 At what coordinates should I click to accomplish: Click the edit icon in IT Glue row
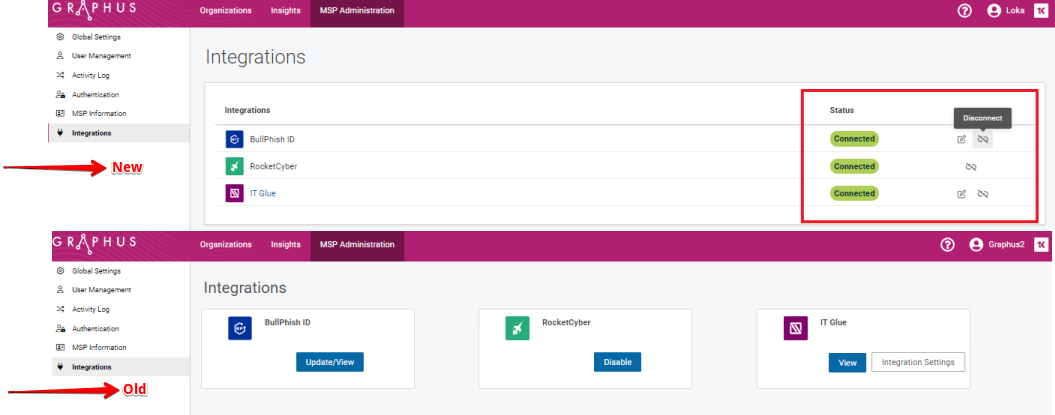(x=961, y=194)
